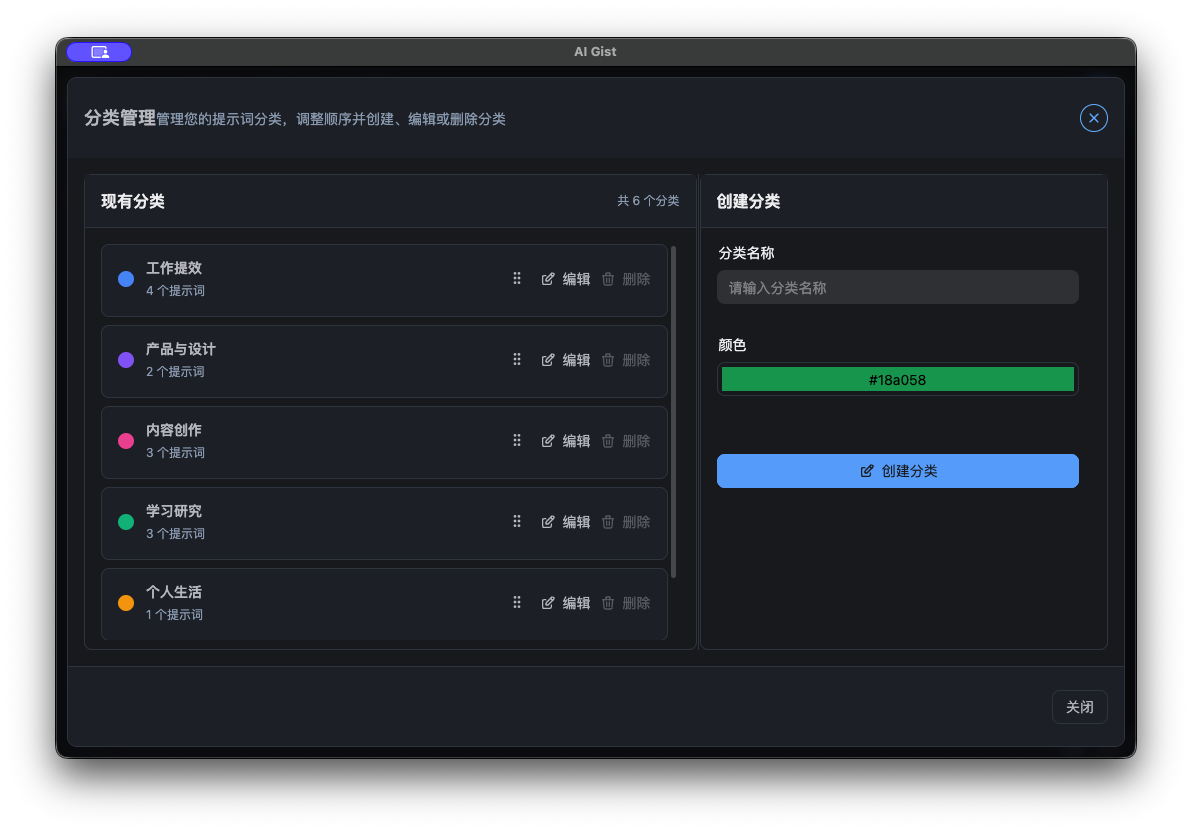Click the 分类管理 dialog title
This screenshot has width=1192, height=832.
tap(120, 118)
